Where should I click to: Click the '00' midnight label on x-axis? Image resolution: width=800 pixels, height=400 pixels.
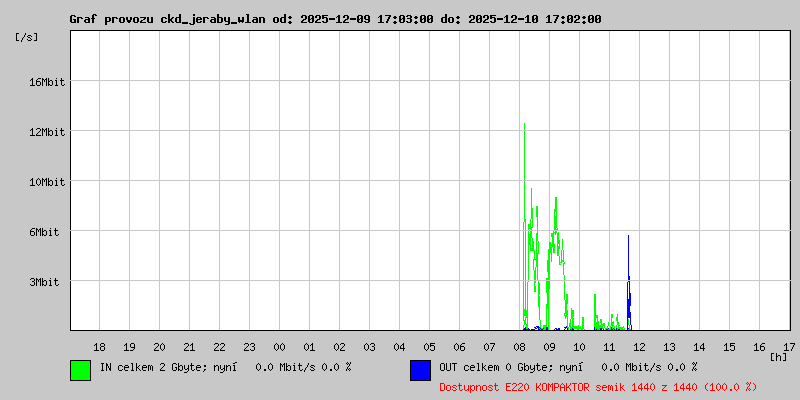pos(280,347)
